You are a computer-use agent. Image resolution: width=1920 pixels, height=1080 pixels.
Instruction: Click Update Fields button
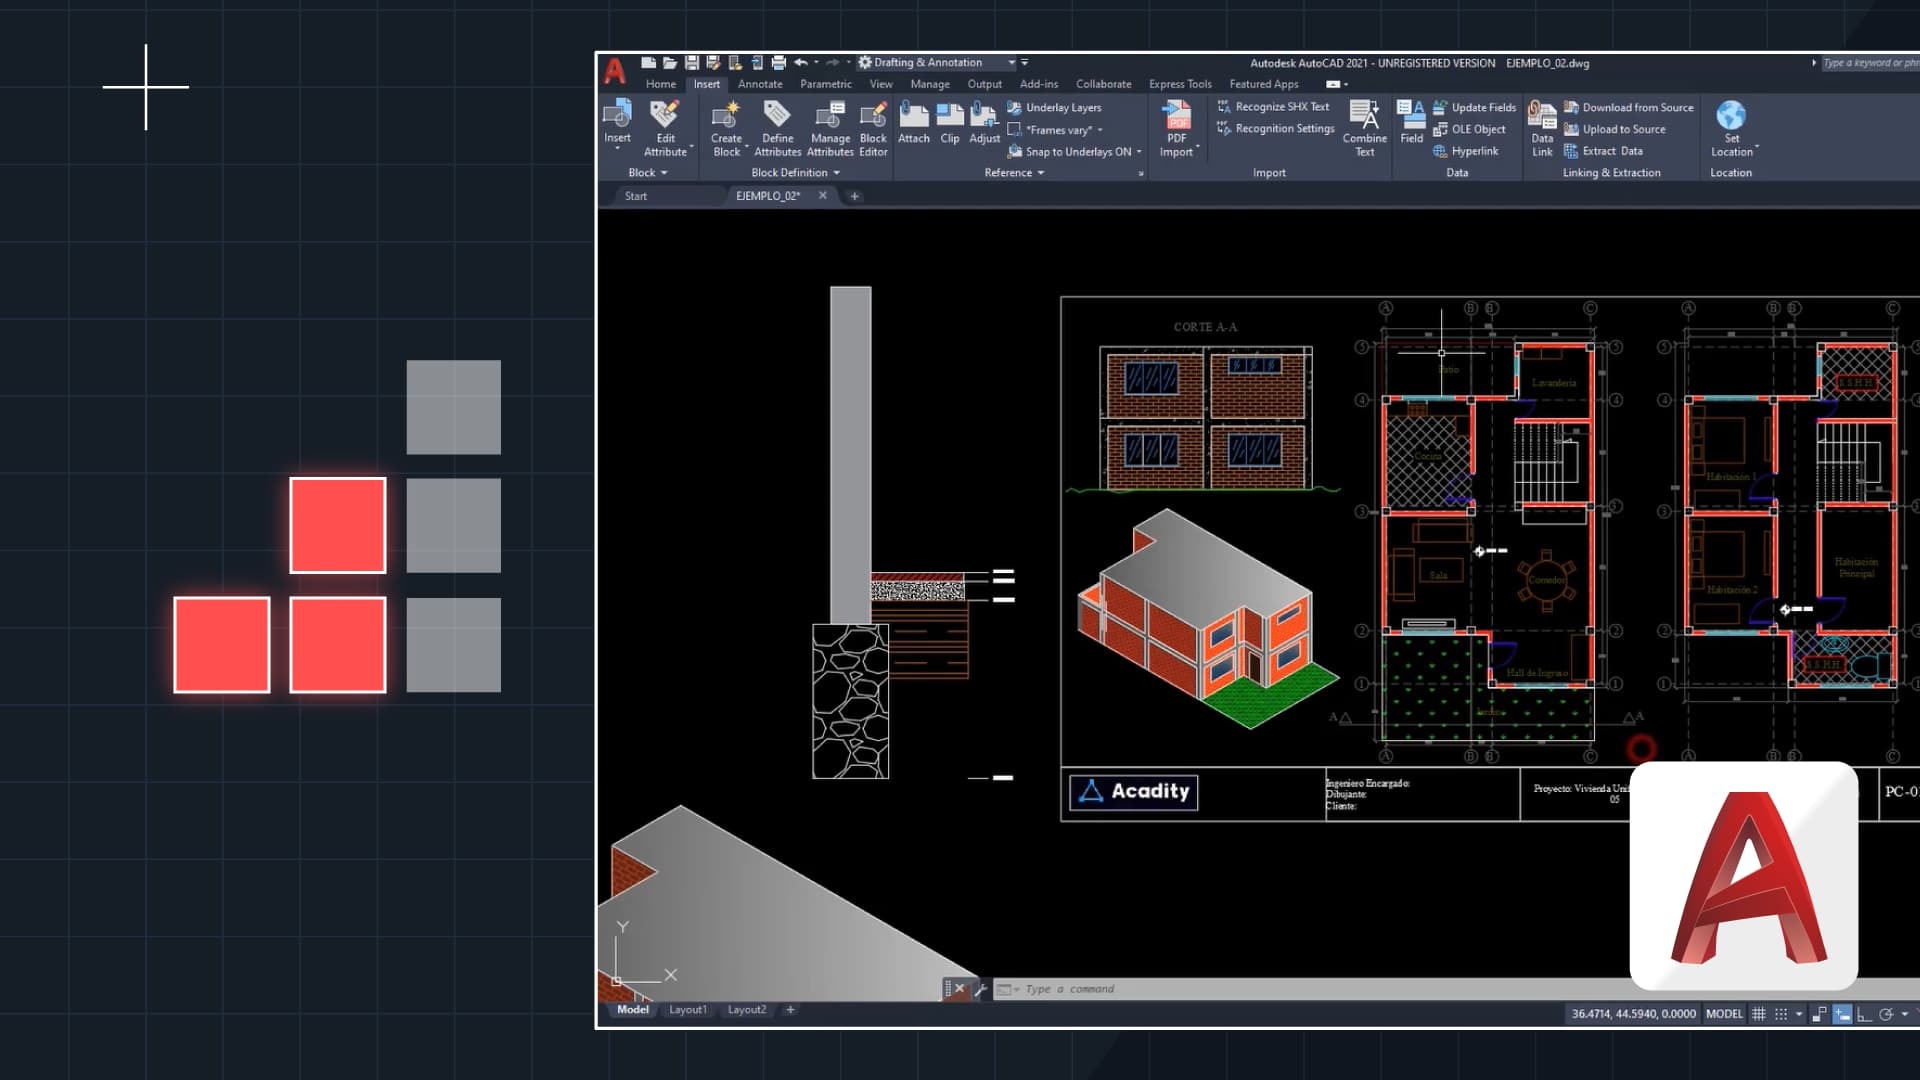(1483, 107)
